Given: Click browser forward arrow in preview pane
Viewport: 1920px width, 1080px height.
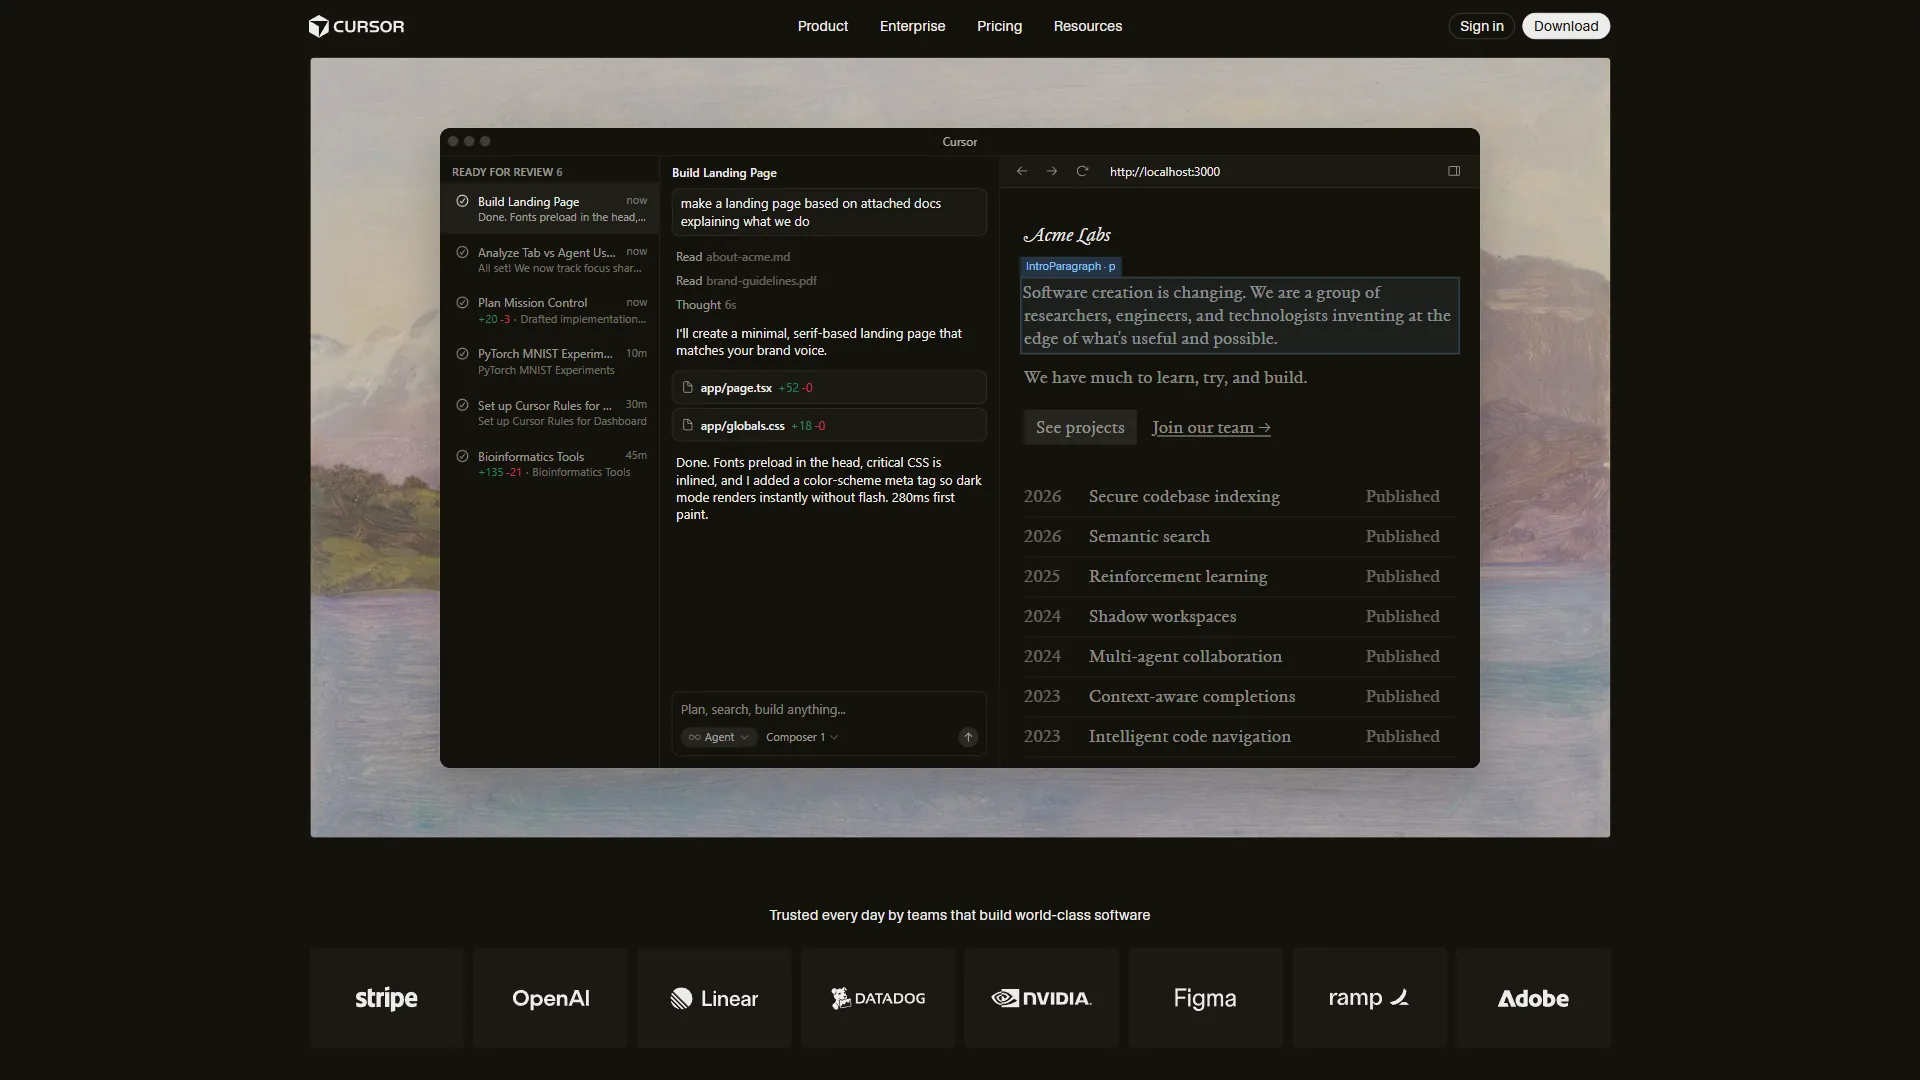Looking at the screenshot, I should click(1052, 171).
